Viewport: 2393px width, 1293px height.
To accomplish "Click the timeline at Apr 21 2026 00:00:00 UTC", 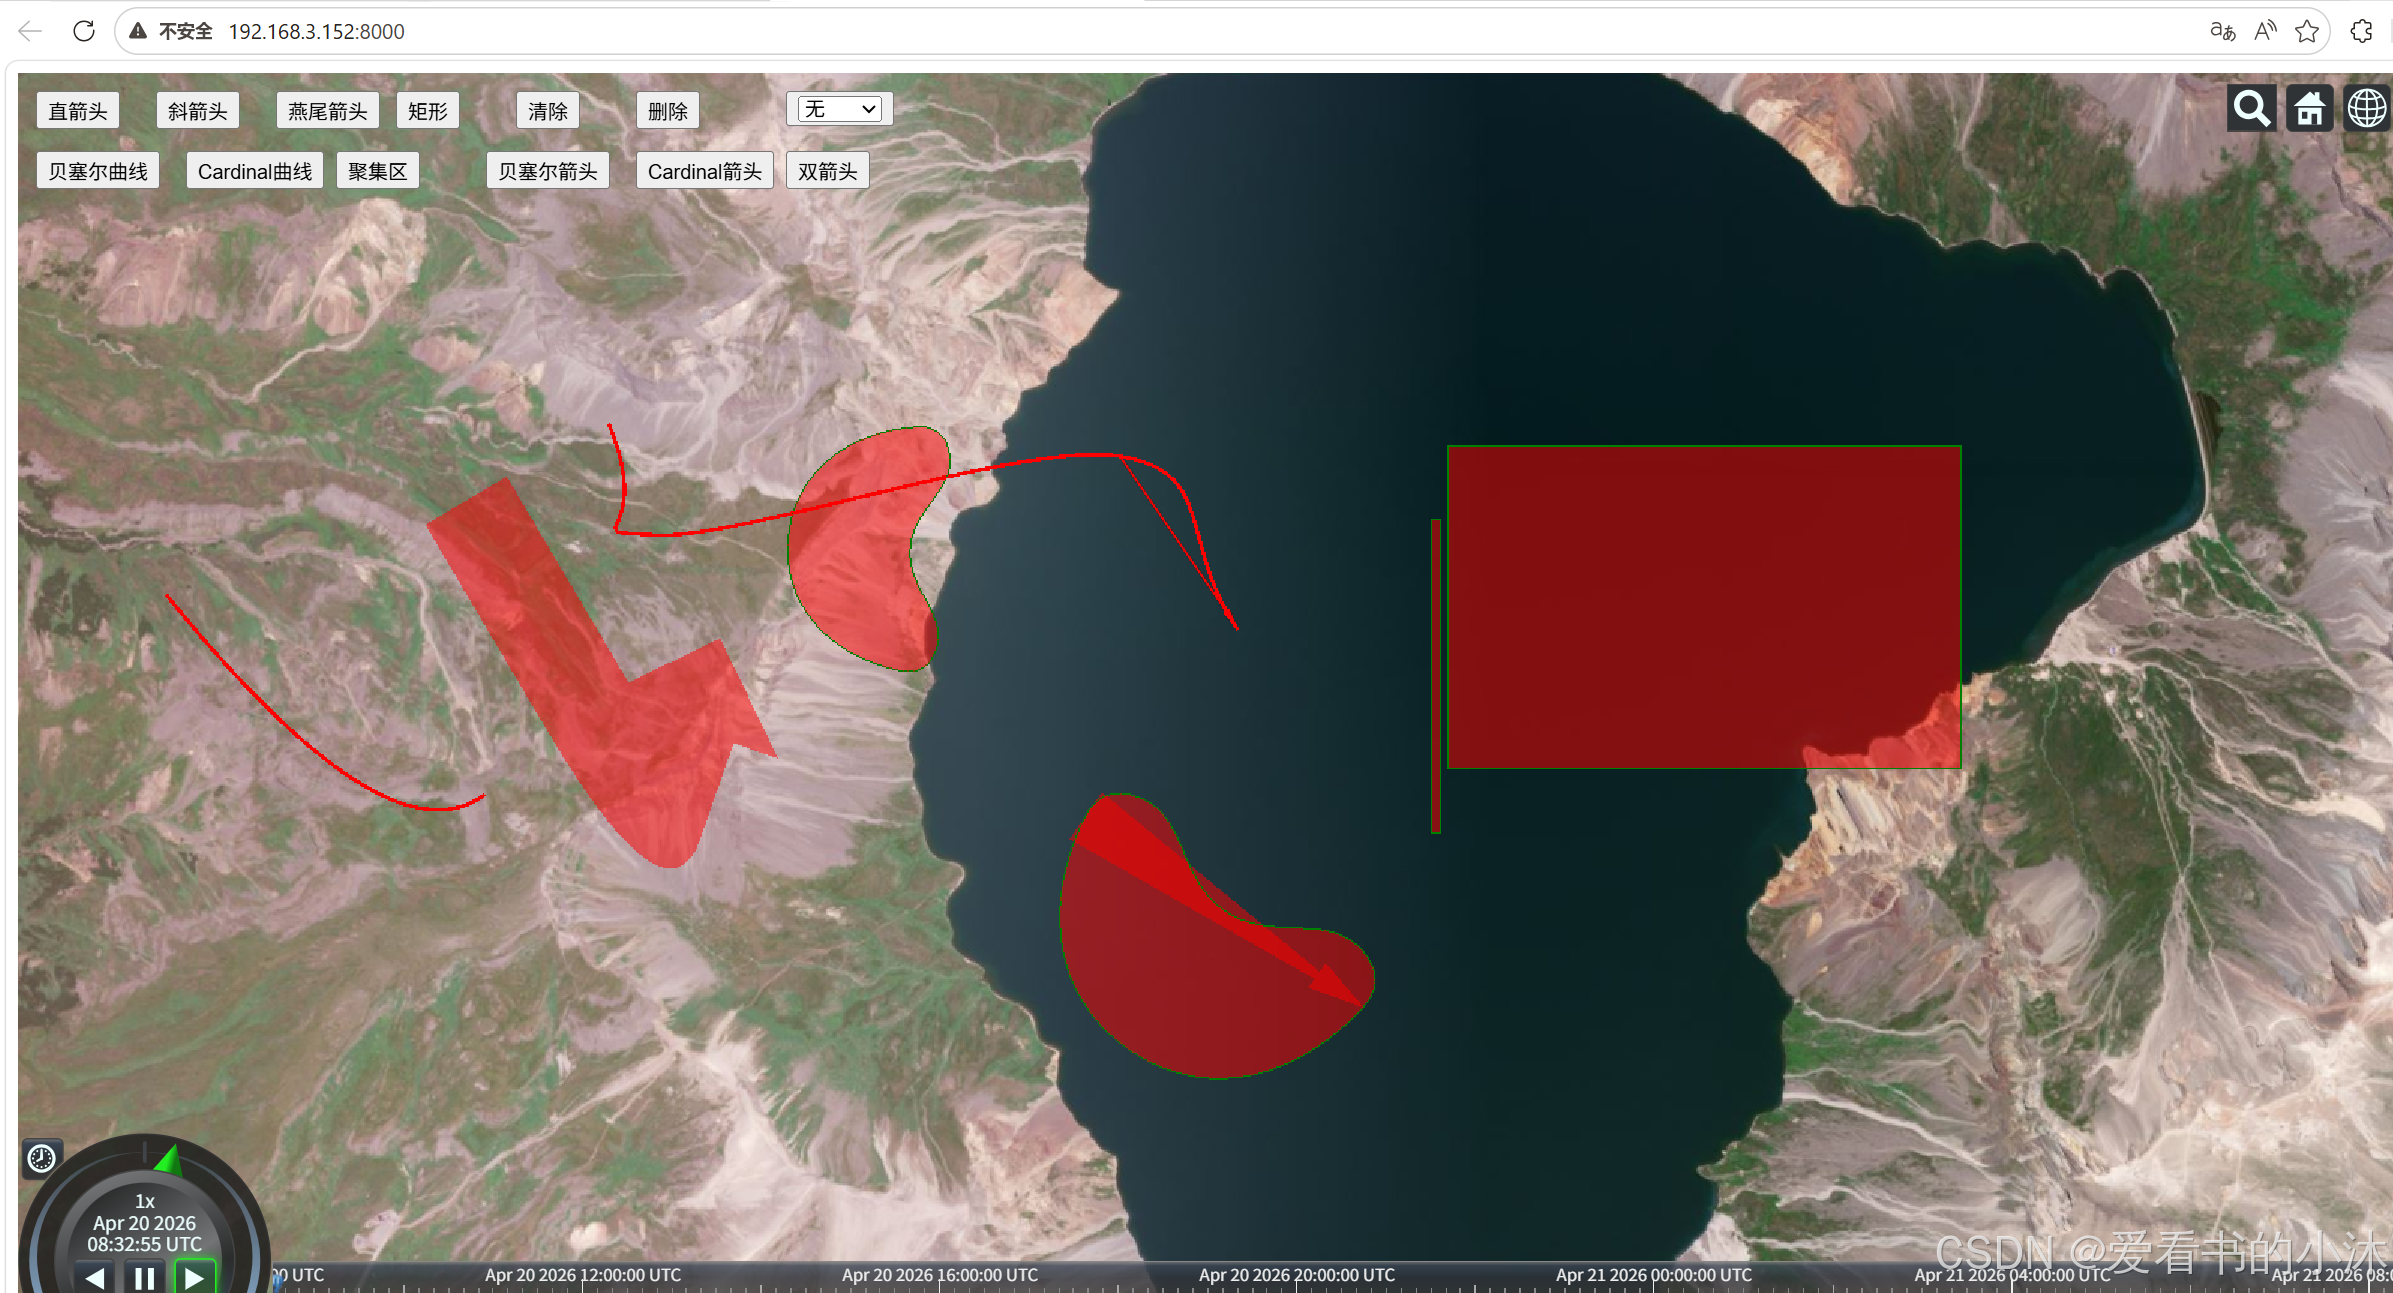I will click(x=1654, y=1275).
